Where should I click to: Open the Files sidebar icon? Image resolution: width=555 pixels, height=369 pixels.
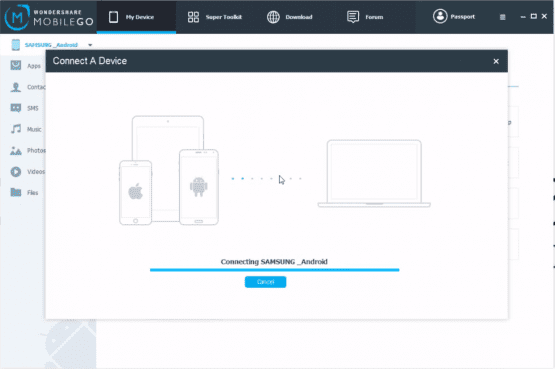pos(16,192)
